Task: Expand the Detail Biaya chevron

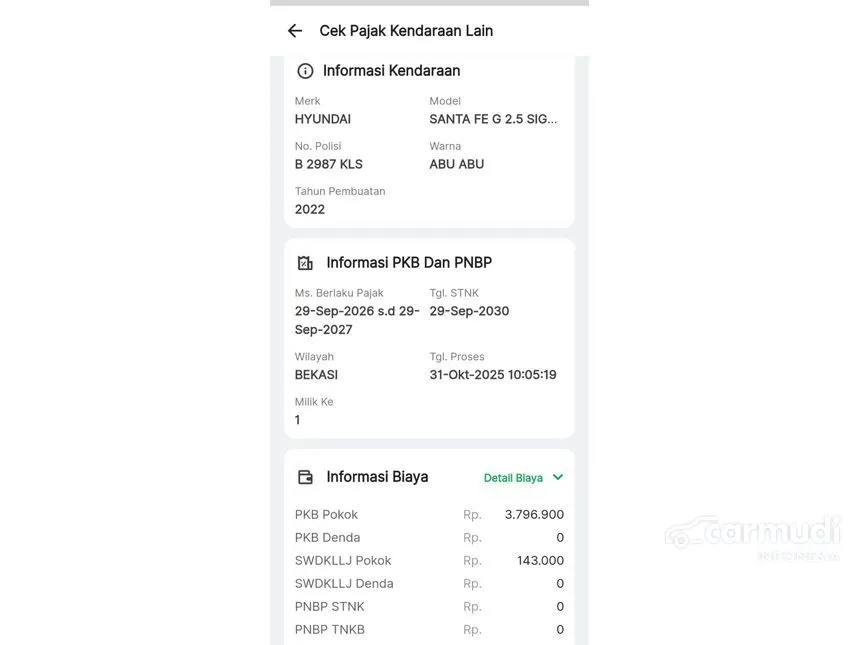Action: click(558, 477)
